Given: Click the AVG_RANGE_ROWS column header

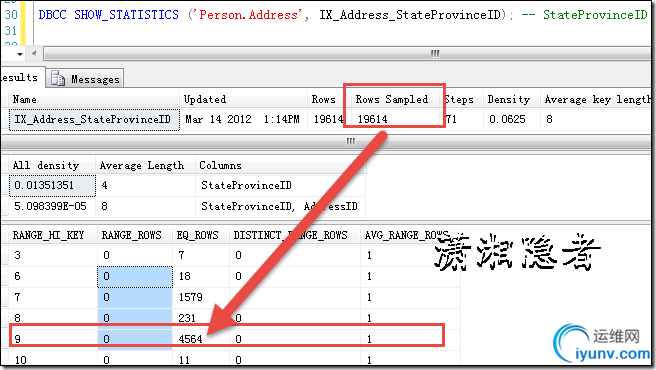Looking at the screenshot, I should (x=410, y=235).
